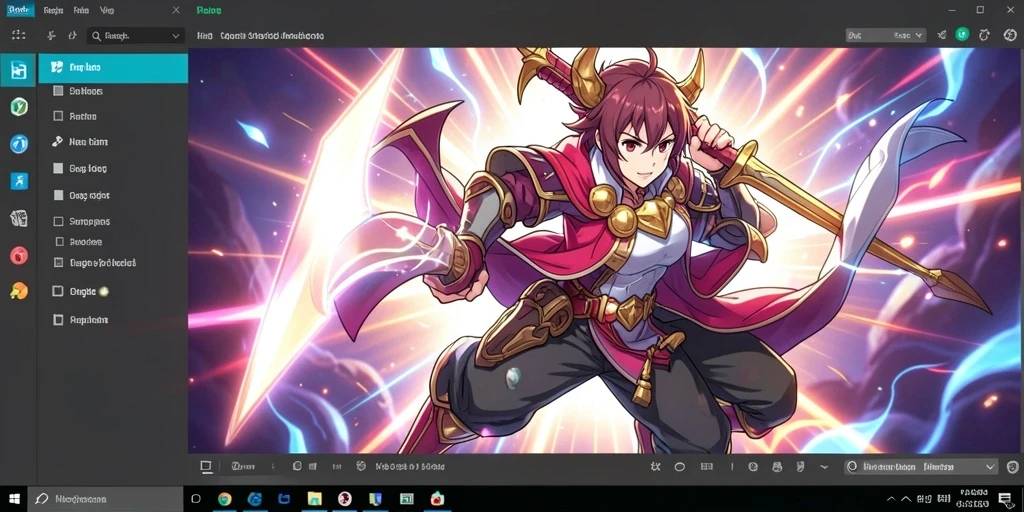Viewport: 1024px width, 512px height.
Task: Open the Windows notification center icon
Action: [1006, 499]
